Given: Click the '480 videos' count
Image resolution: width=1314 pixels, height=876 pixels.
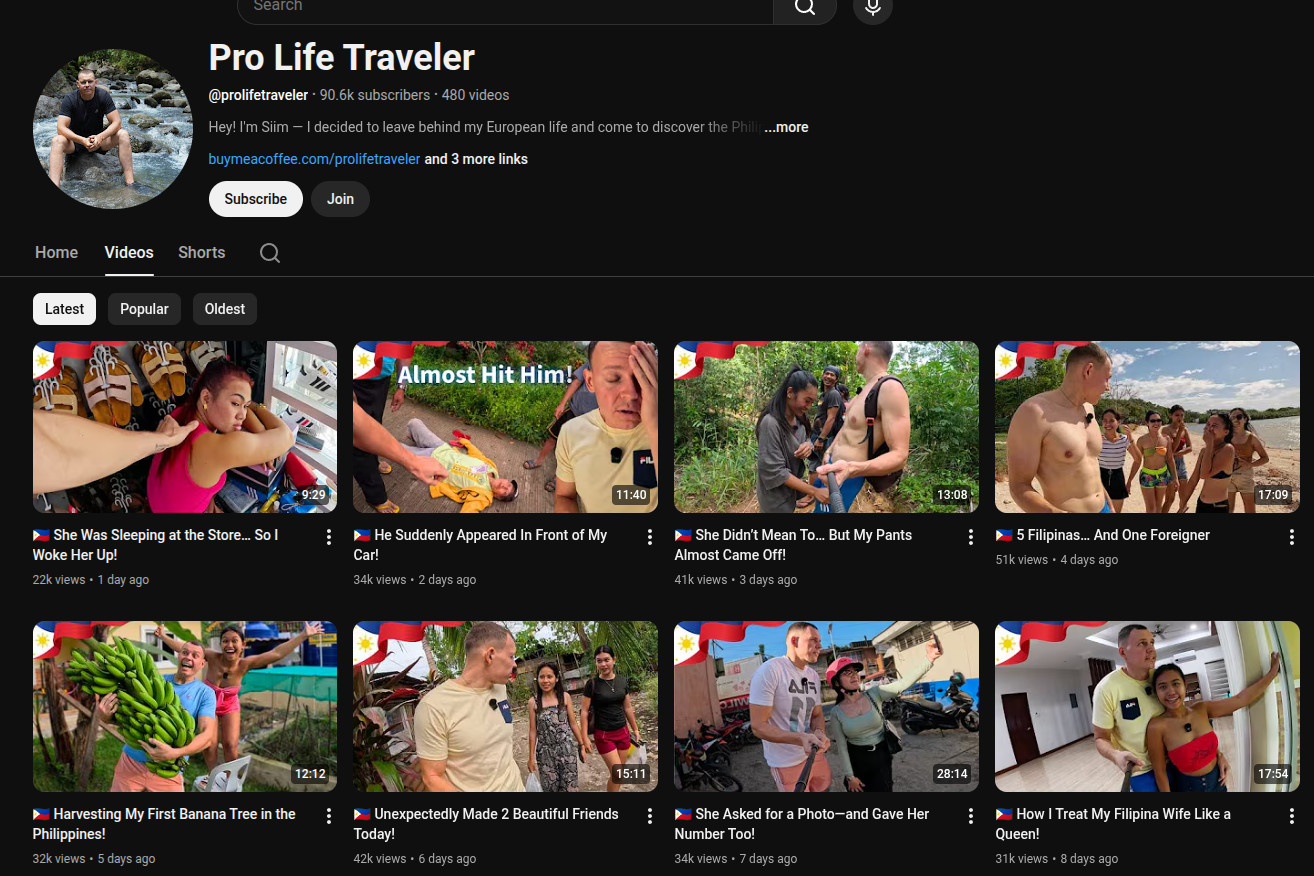Looking at the screenshot, I should 476,95.
